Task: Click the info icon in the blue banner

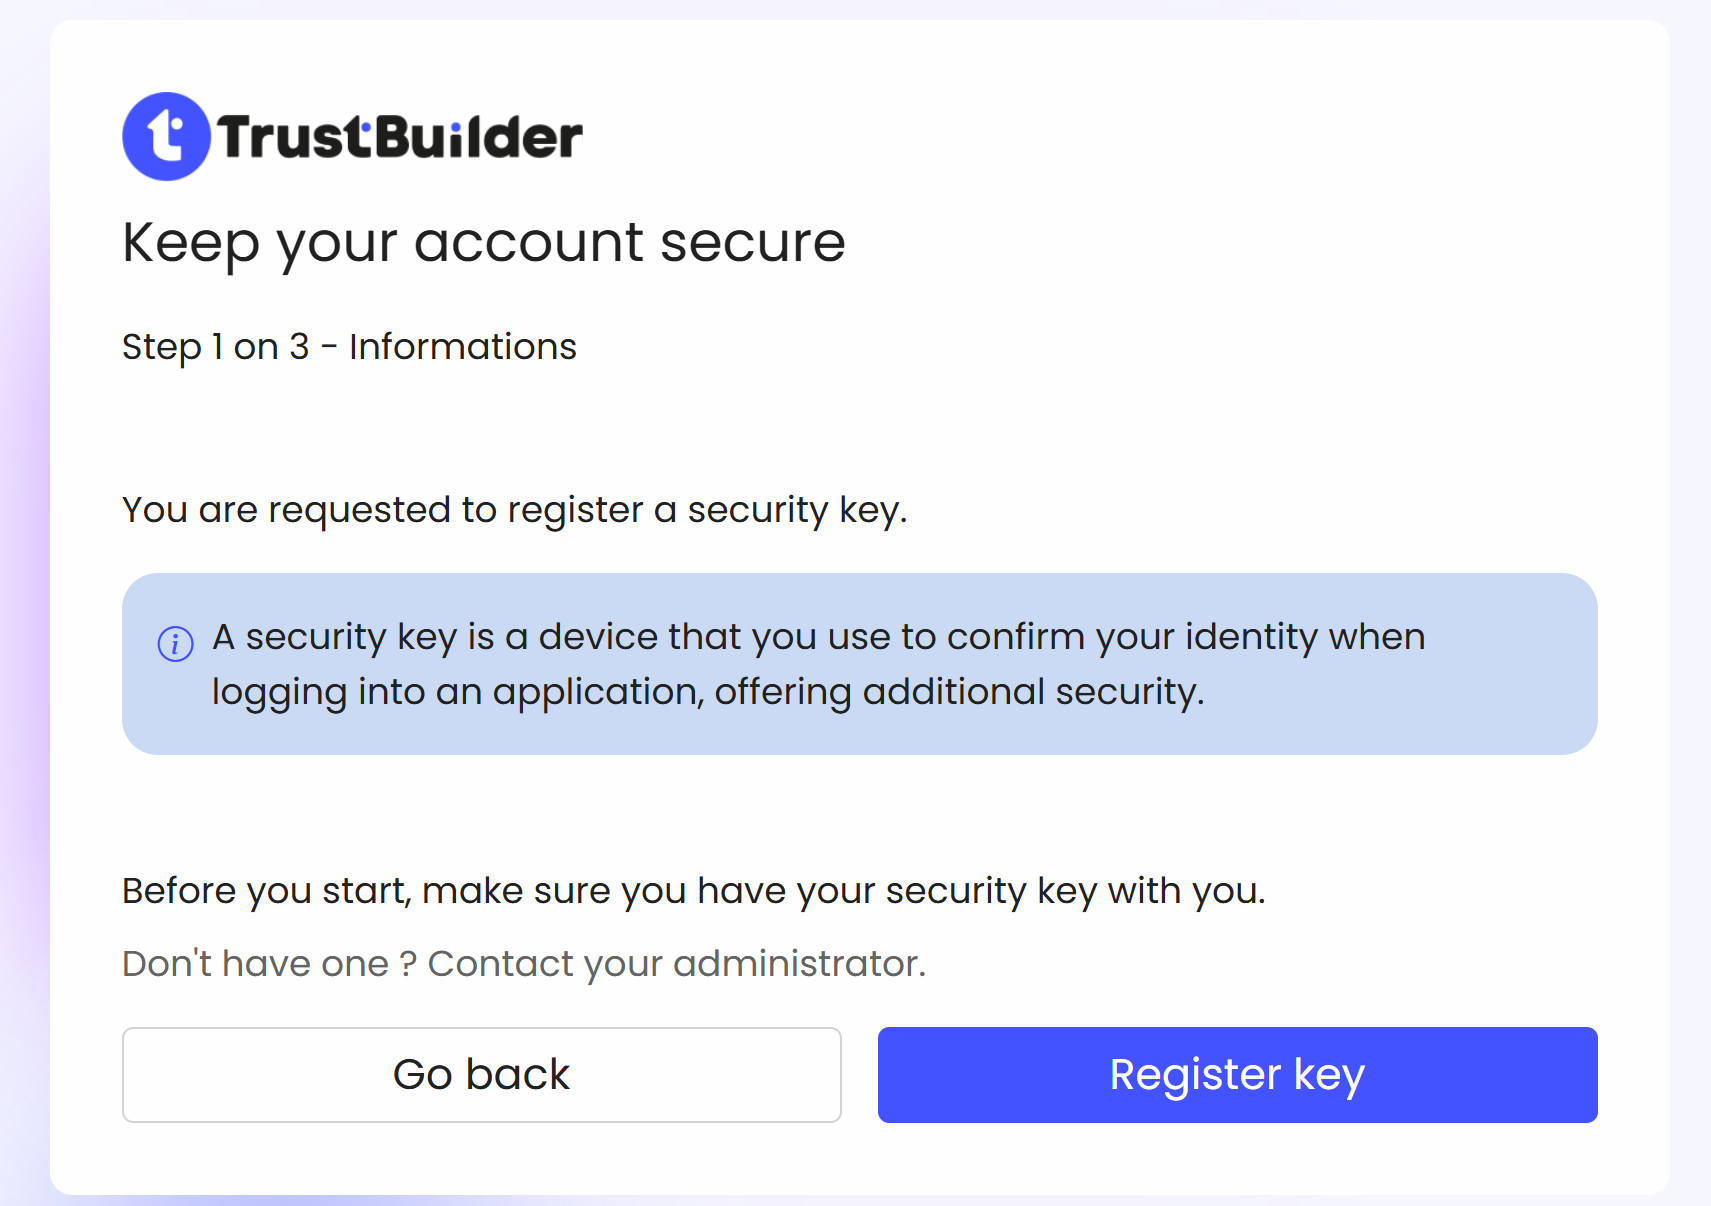Action: click(176, 644)
